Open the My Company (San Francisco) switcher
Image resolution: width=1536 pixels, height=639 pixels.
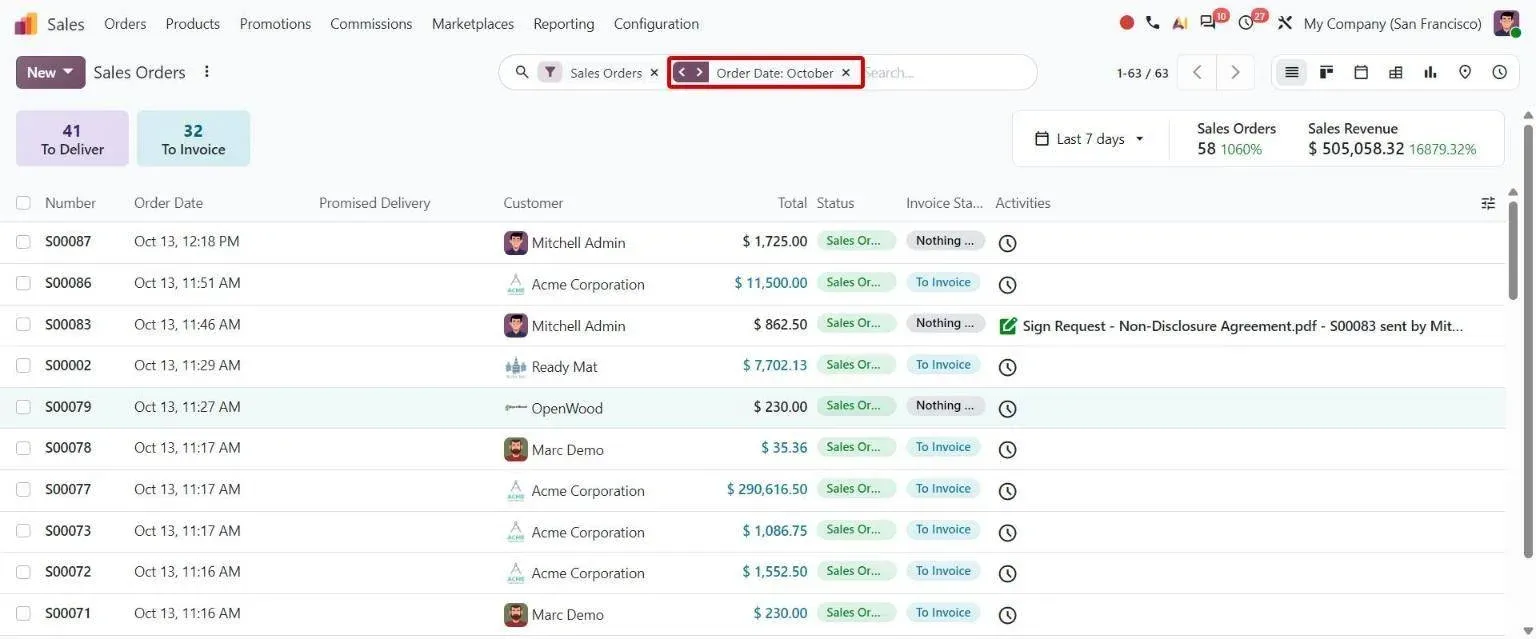pyautogui.click(x=1392, y=23)
